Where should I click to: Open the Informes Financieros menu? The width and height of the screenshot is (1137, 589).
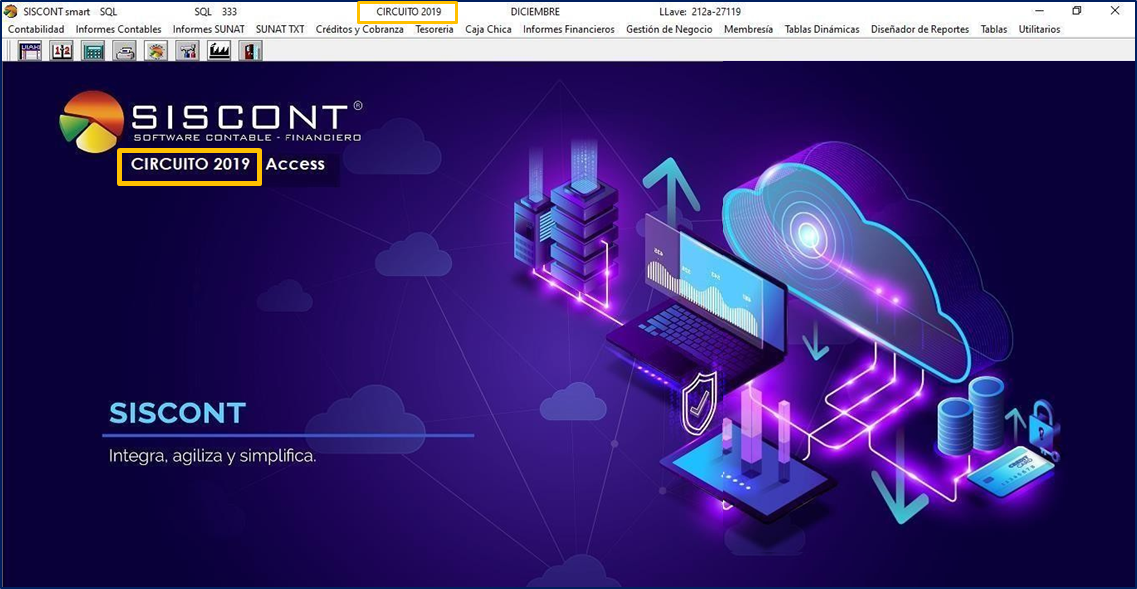click(568, 29)
